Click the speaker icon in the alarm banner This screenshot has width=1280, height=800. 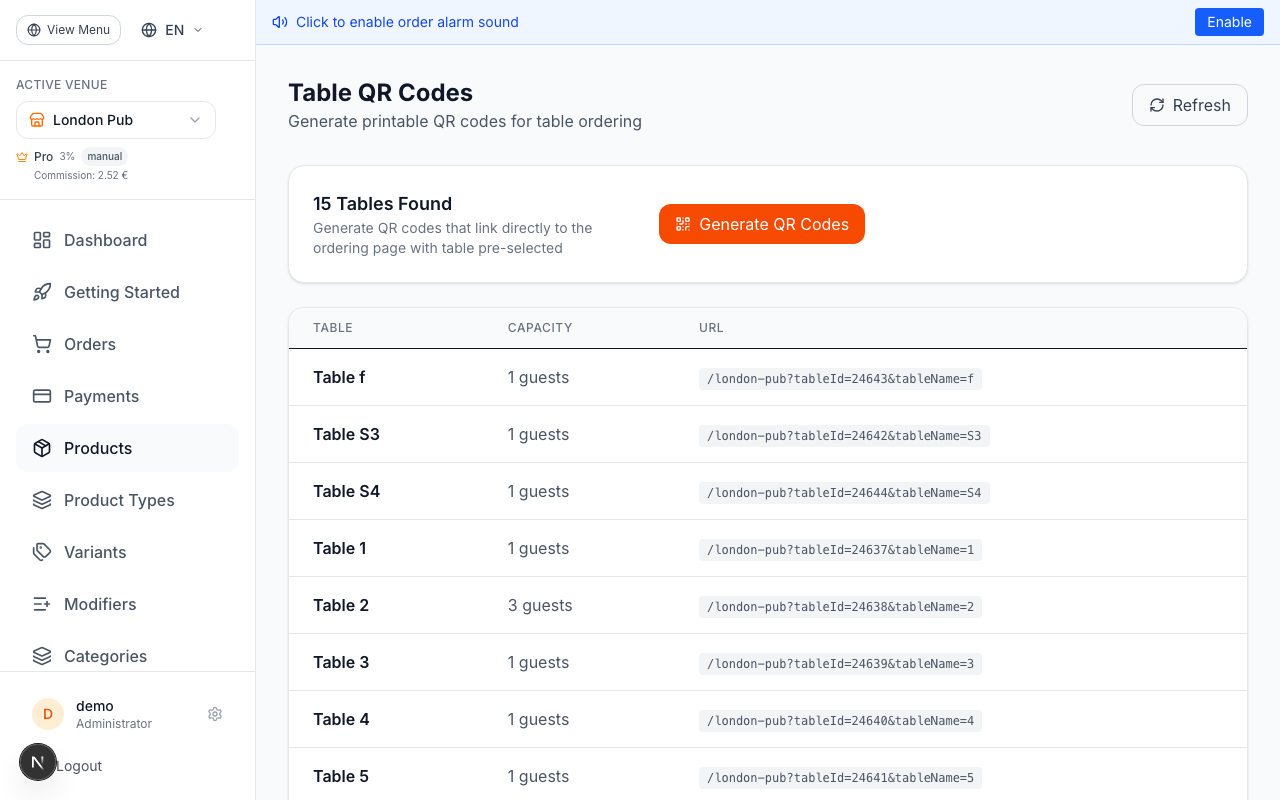[280, 21]
